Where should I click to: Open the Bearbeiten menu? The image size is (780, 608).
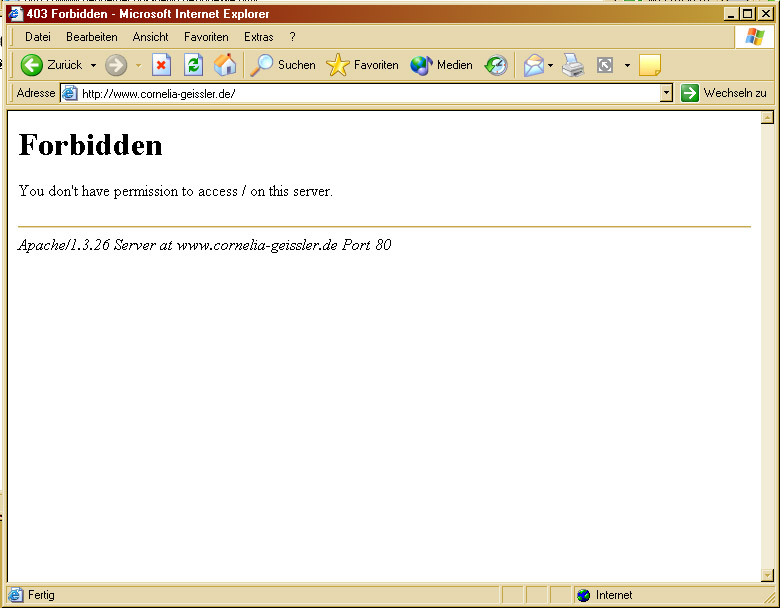pyautogui.click(x=92, y=37)
